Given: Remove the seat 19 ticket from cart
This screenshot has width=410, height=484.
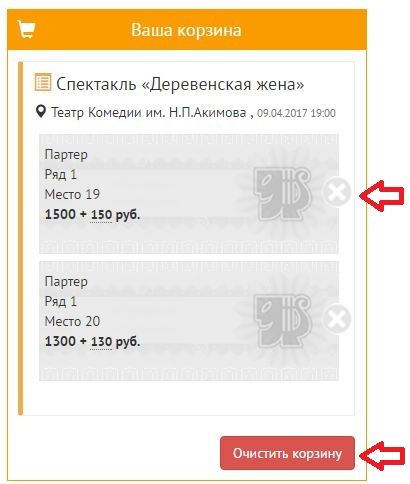Looking at the screenshot, I should [337, 192].
